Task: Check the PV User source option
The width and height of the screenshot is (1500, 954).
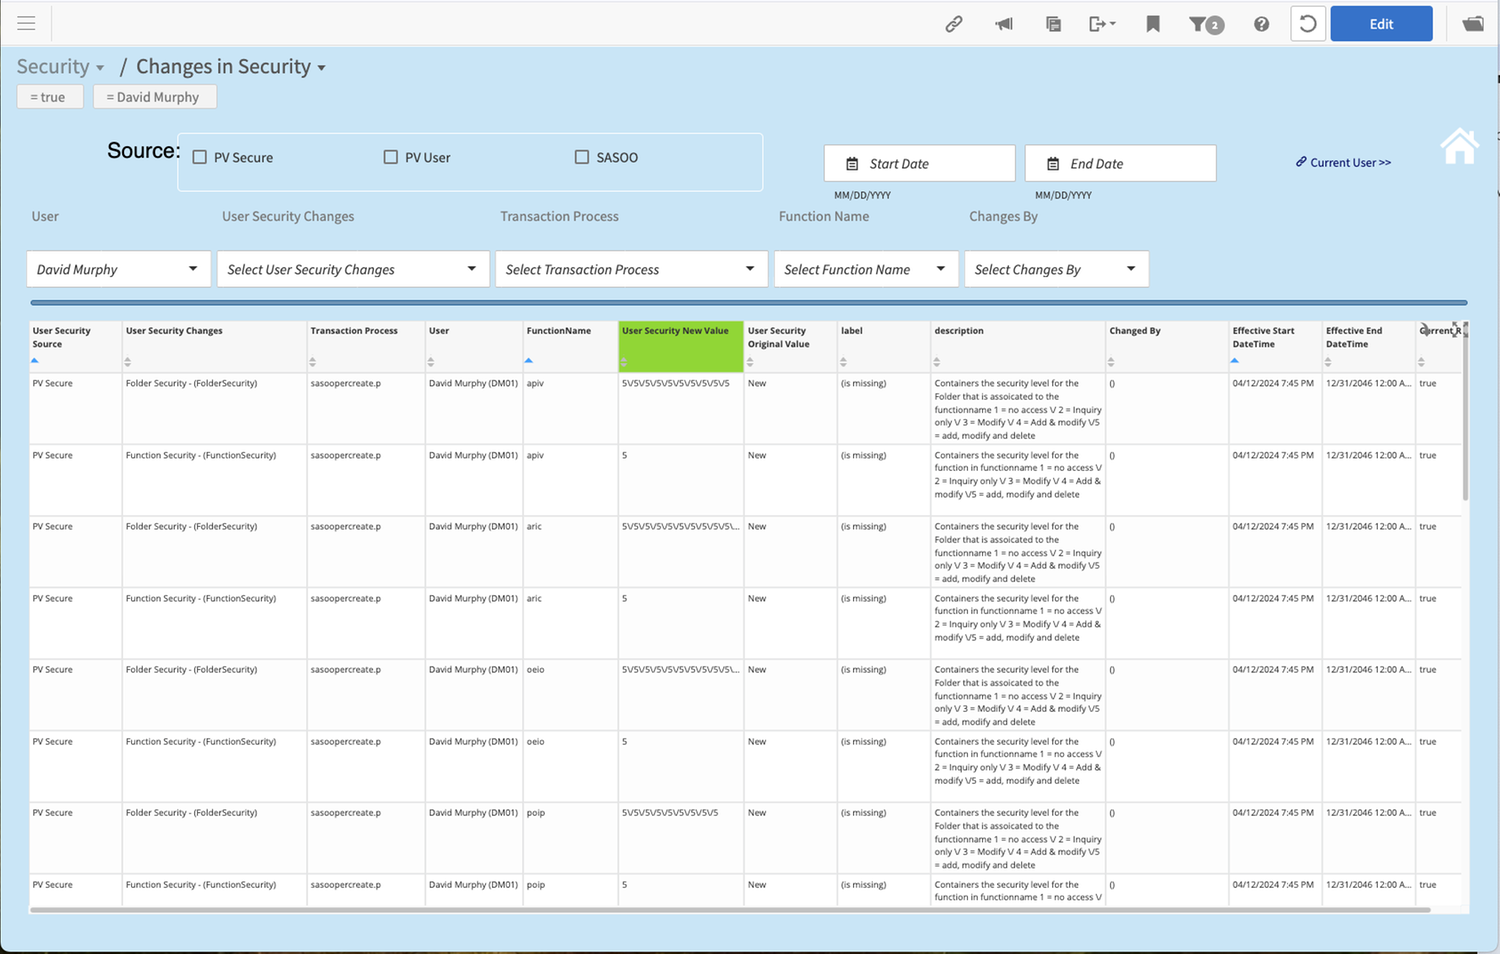Action: pyautogui.click(x=390, y=157)
